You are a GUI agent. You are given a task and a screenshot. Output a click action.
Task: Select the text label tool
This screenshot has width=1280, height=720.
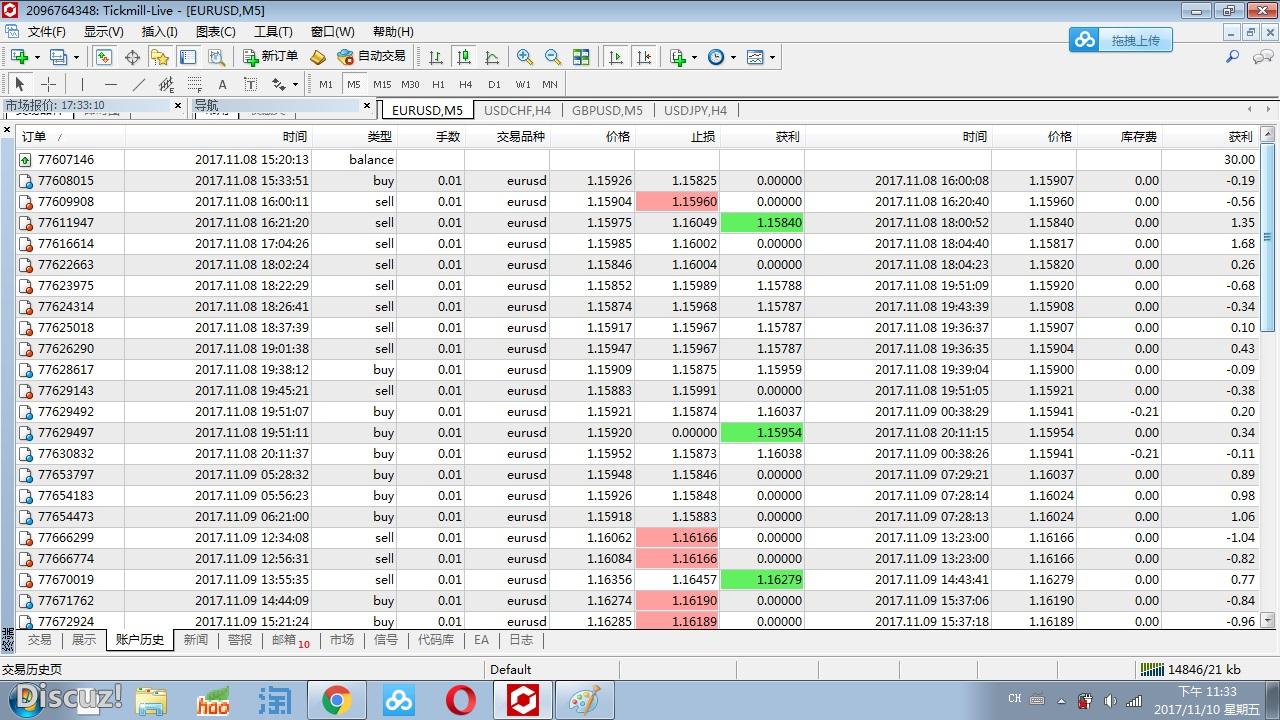[250, 84]
